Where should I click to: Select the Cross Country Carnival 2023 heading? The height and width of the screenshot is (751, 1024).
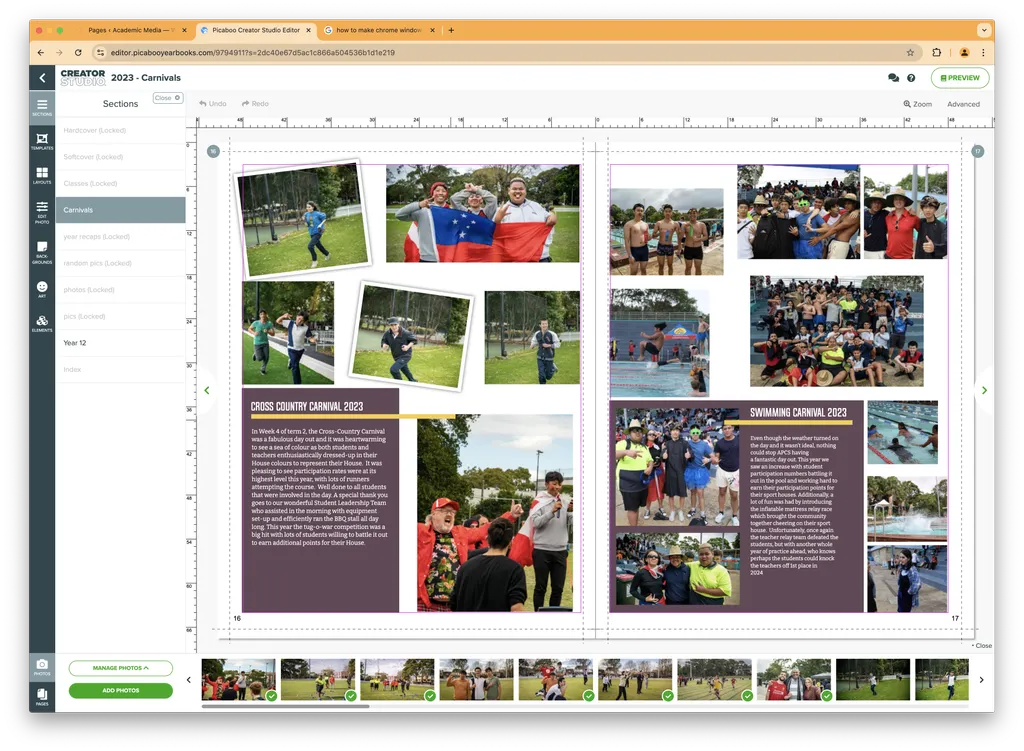(x=307, y=406)
